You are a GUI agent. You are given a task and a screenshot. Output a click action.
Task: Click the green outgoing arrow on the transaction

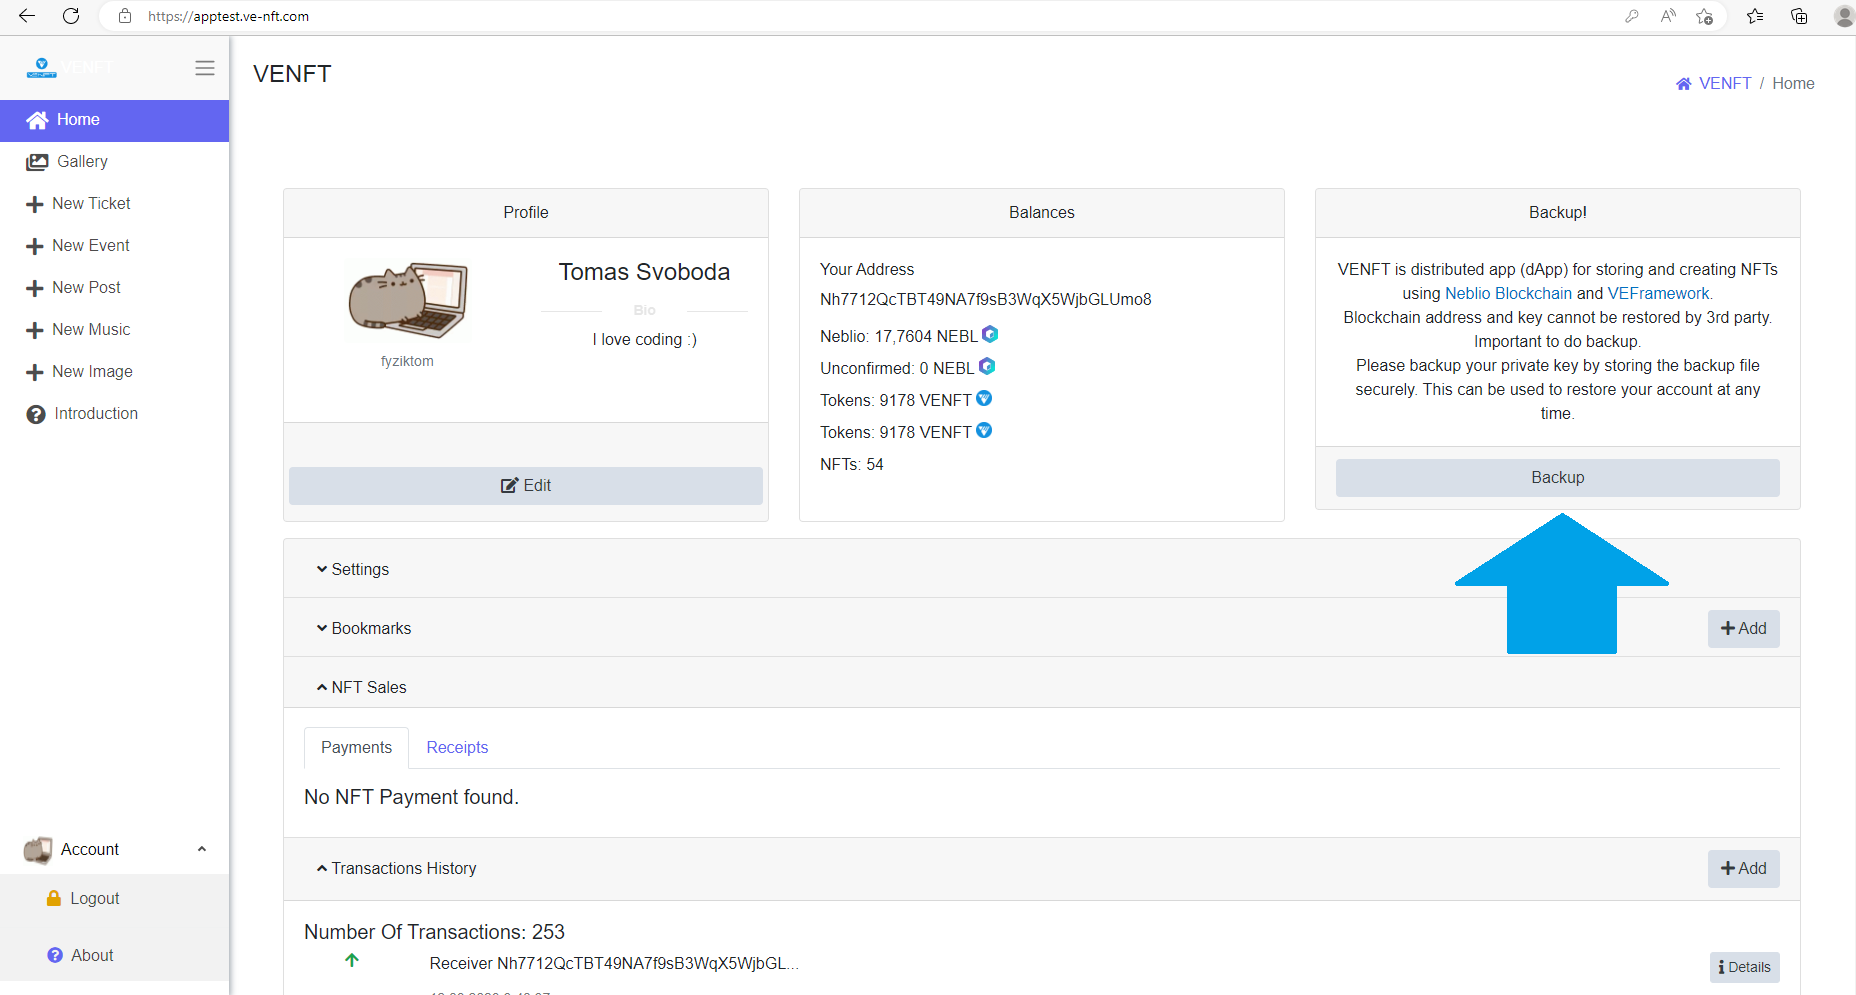coord(352,960)
